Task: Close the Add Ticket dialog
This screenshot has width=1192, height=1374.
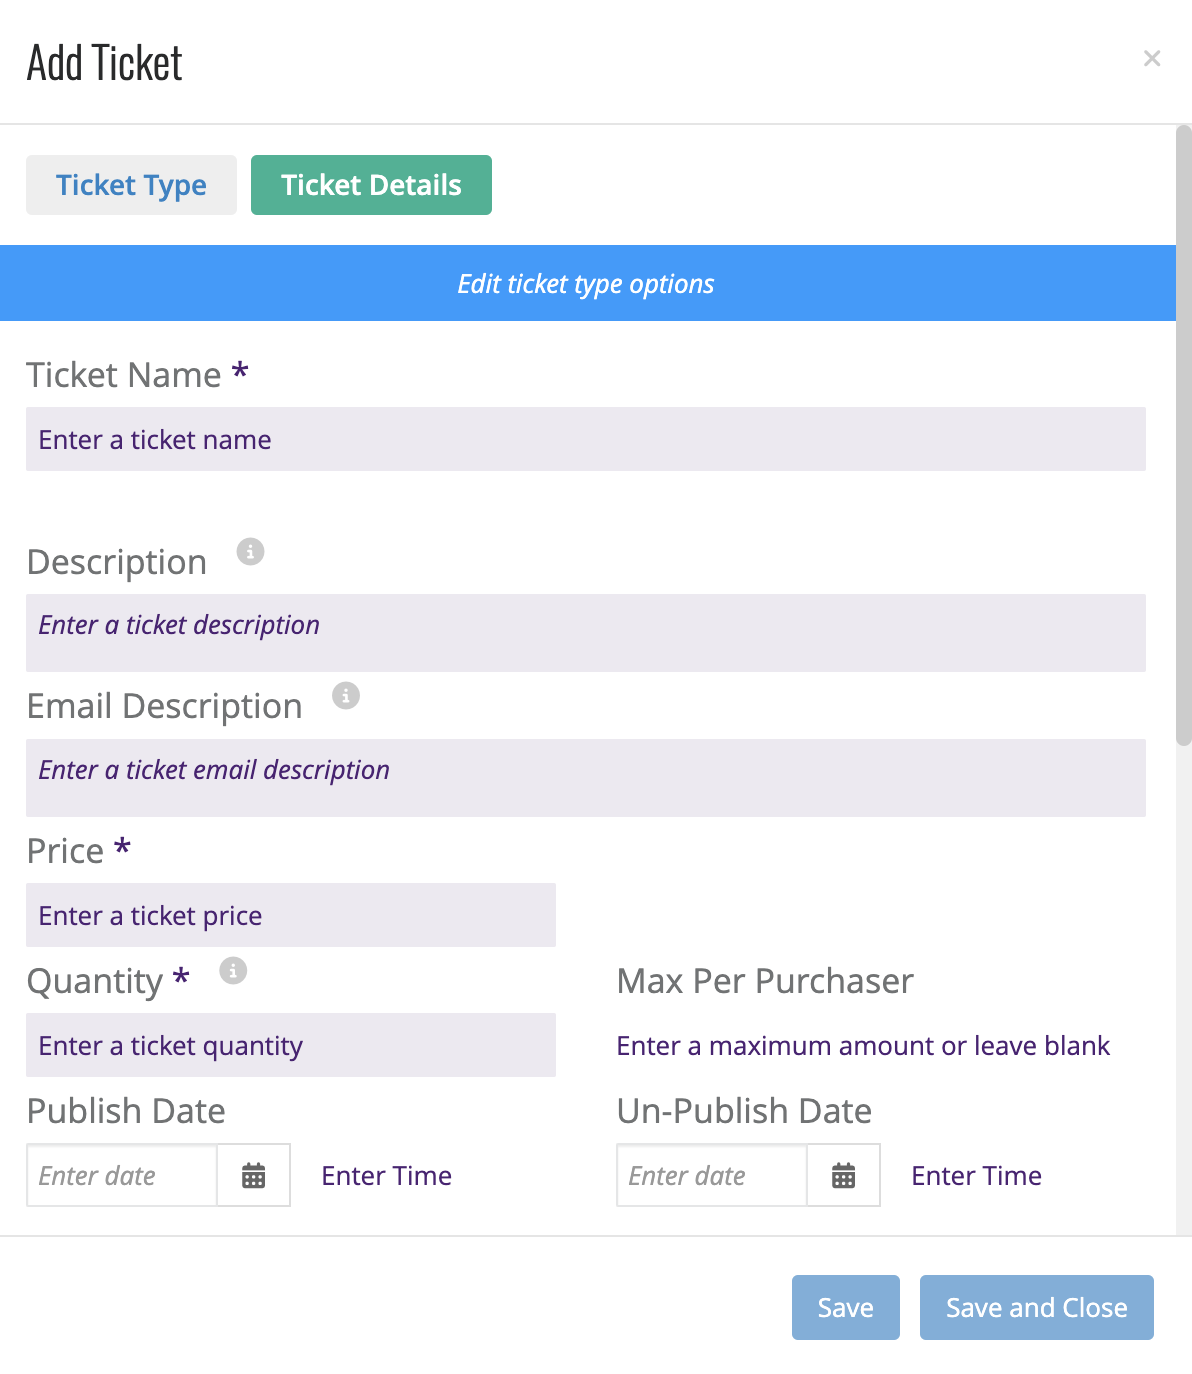Action: [x=1152, y=59]
